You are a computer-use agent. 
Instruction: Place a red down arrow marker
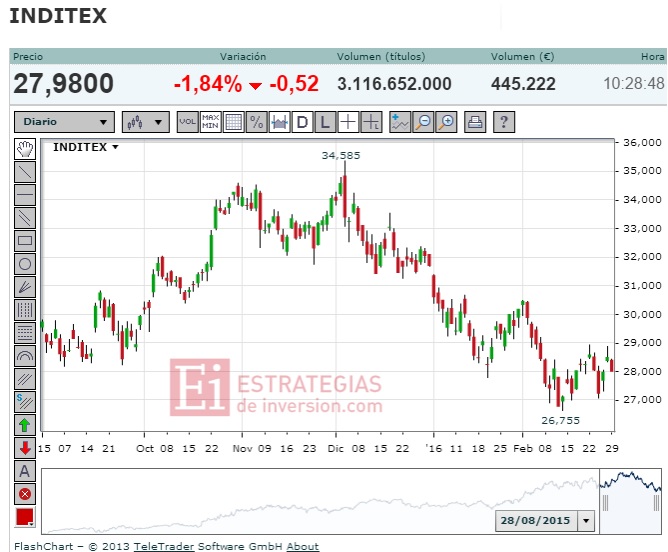click(x=25, y=448)
